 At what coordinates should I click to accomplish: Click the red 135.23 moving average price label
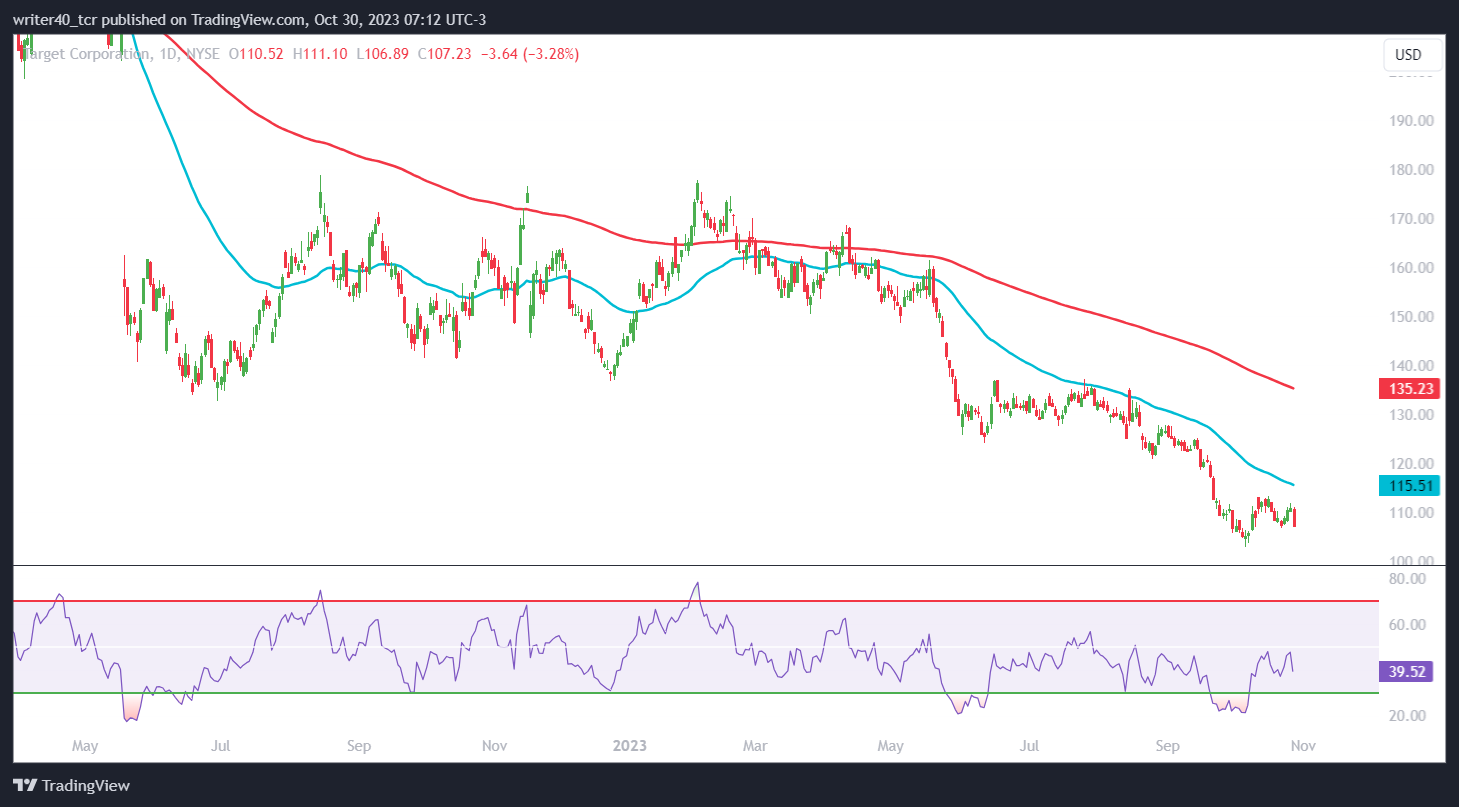pos(1408,388)
